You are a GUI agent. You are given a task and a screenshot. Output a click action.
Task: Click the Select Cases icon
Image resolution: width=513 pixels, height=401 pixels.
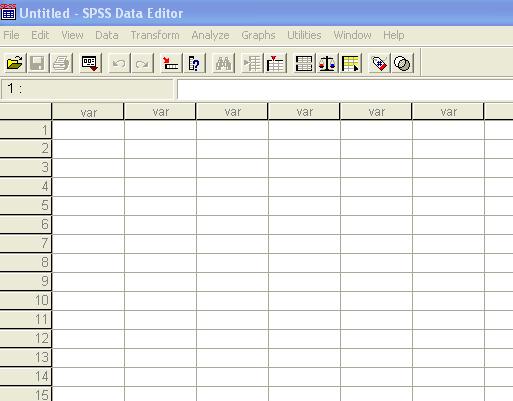[x=351, y=63]
